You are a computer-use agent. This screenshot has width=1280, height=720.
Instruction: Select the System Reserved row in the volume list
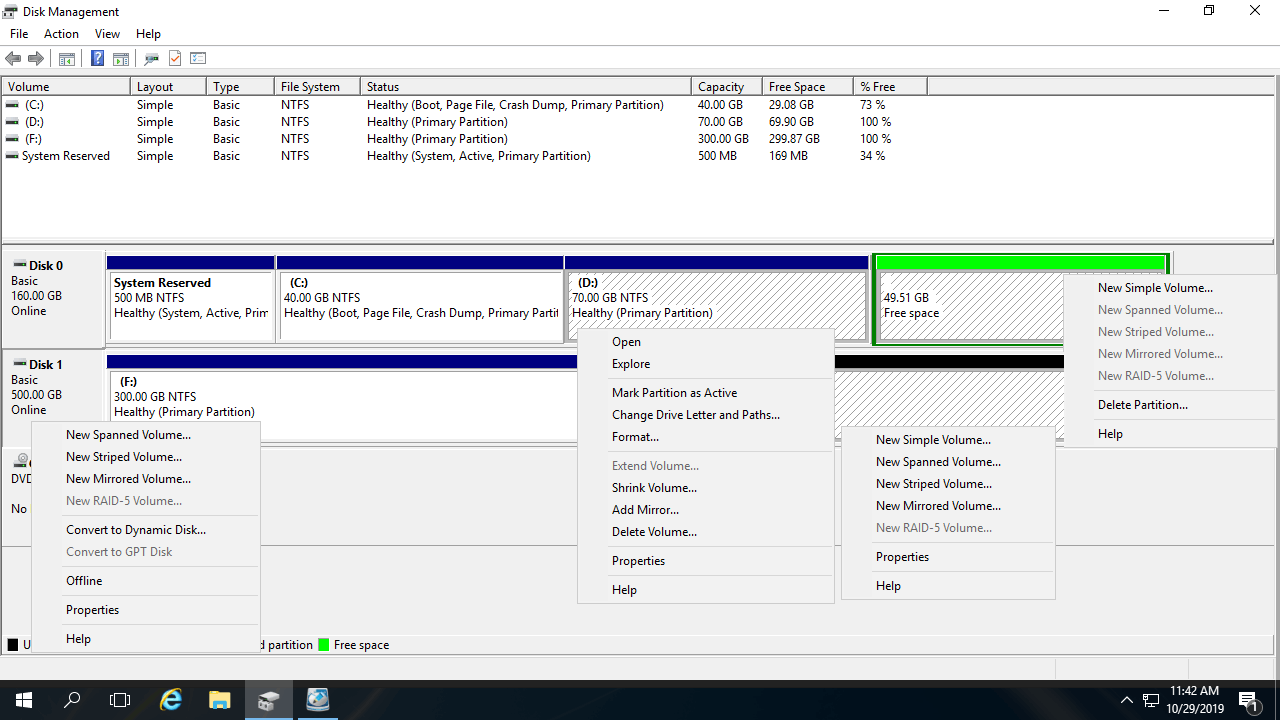(65, 156)
